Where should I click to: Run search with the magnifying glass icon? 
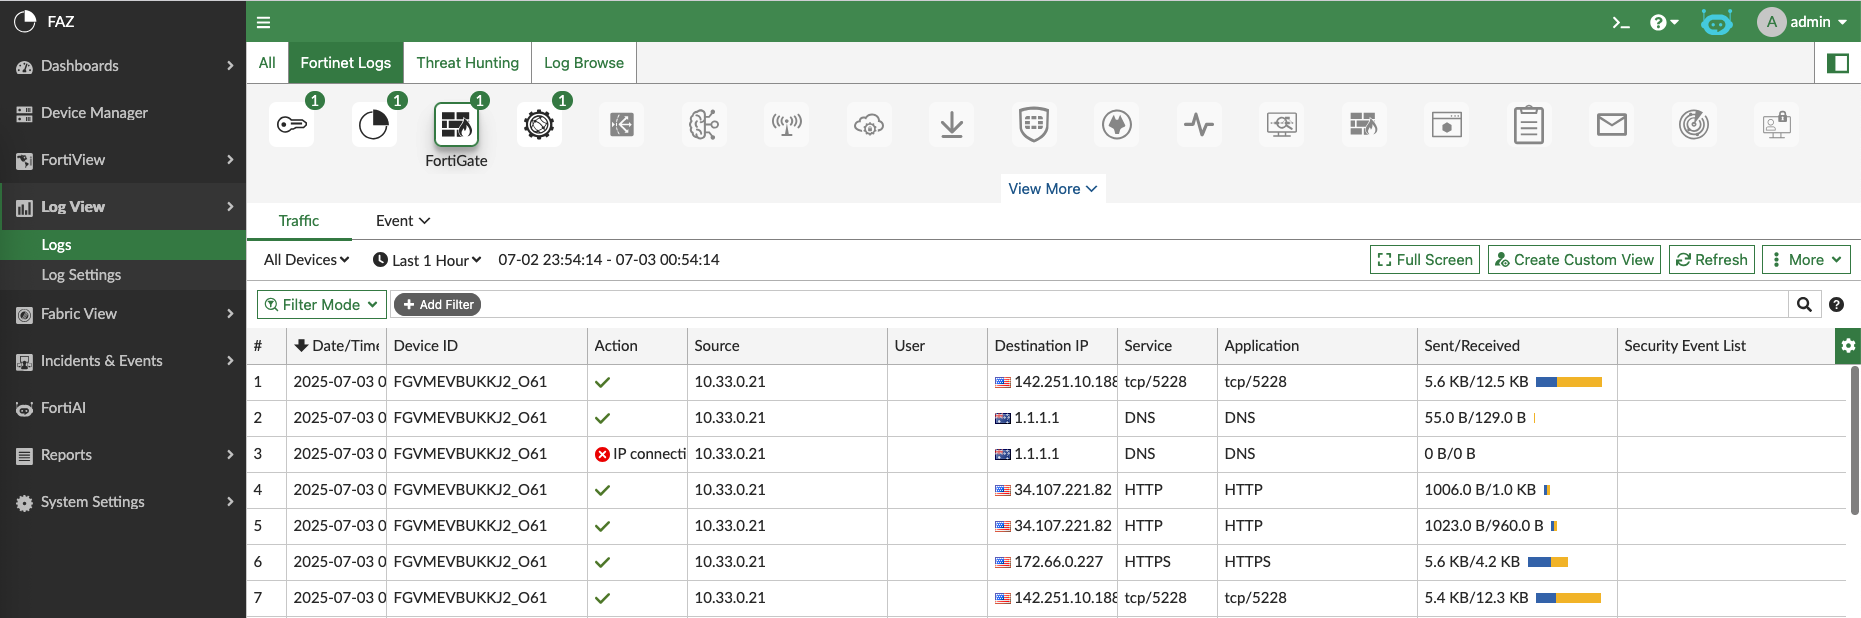coord(1804,305)
